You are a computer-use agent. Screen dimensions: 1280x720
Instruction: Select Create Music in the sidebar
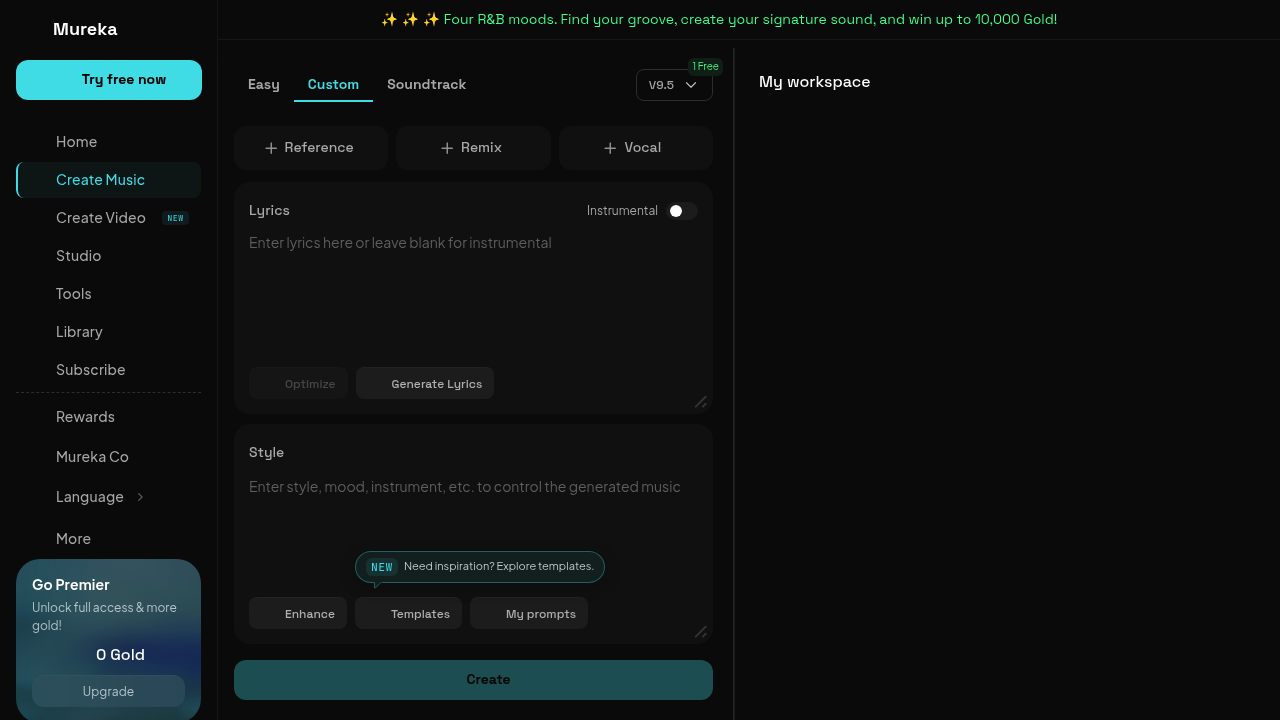(108, 180)
